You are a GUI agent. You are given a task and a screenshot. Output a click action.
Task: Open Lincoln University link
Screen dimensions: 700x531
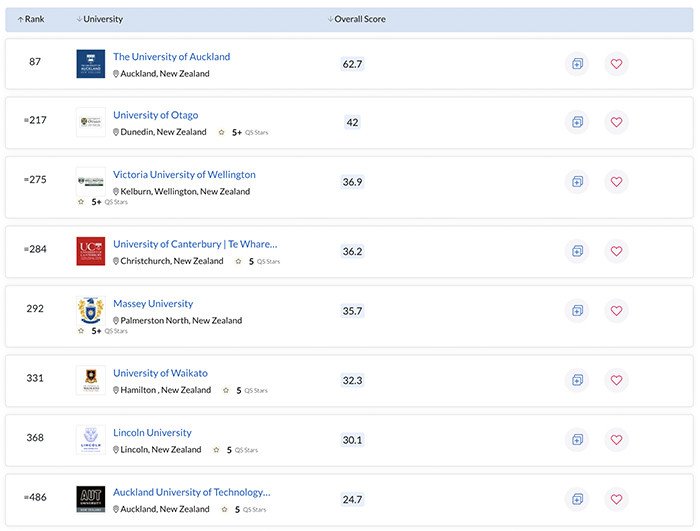point(152,433)
